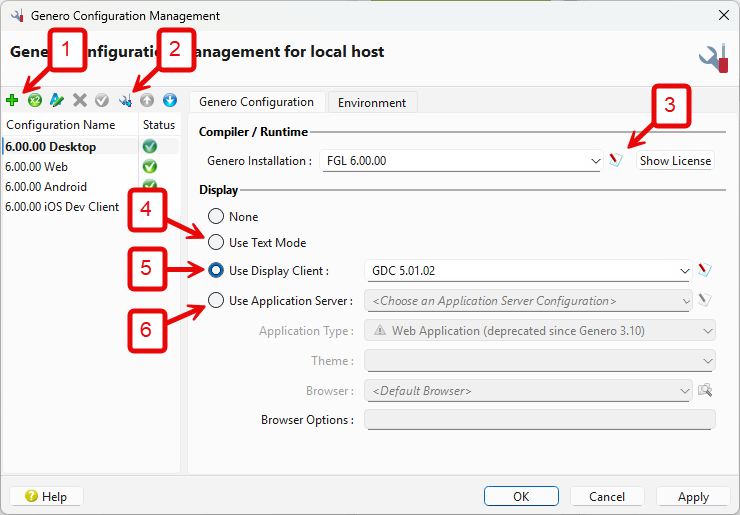Click the Configuration Name column header
This screenshot has height=515, width=740.
[x=70, y=125]
